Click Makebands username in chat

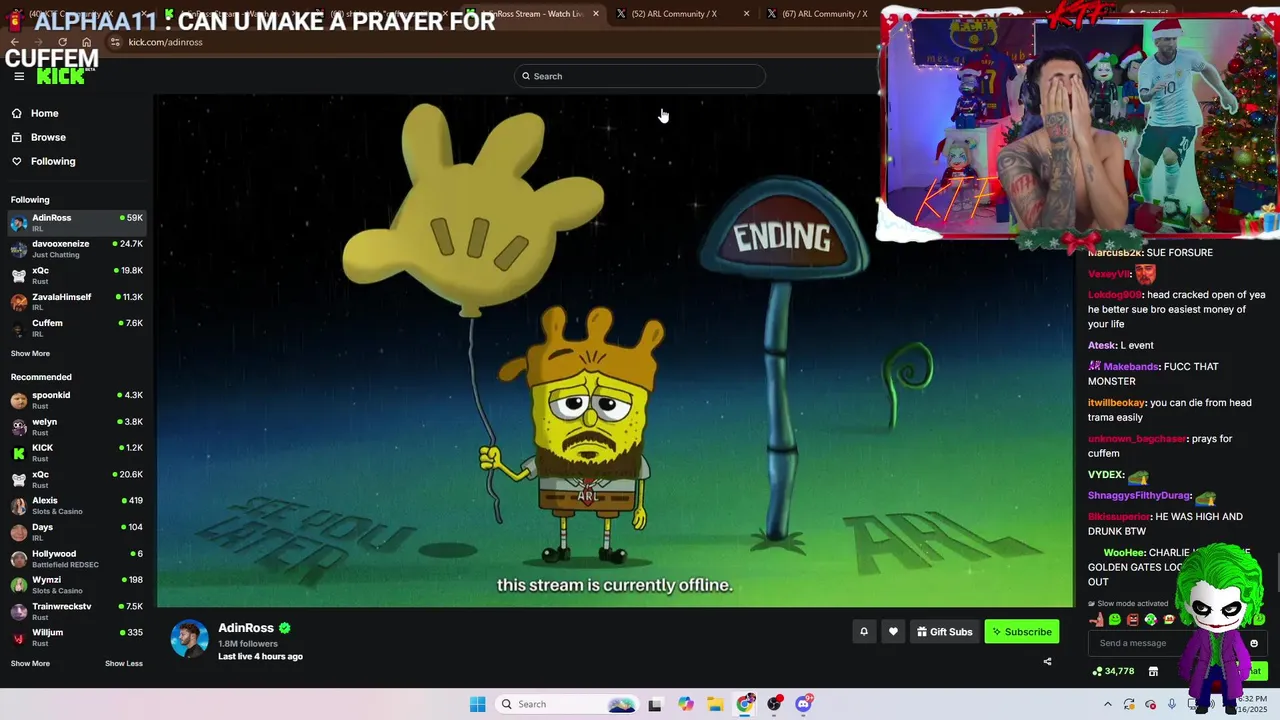[1130, 367]
